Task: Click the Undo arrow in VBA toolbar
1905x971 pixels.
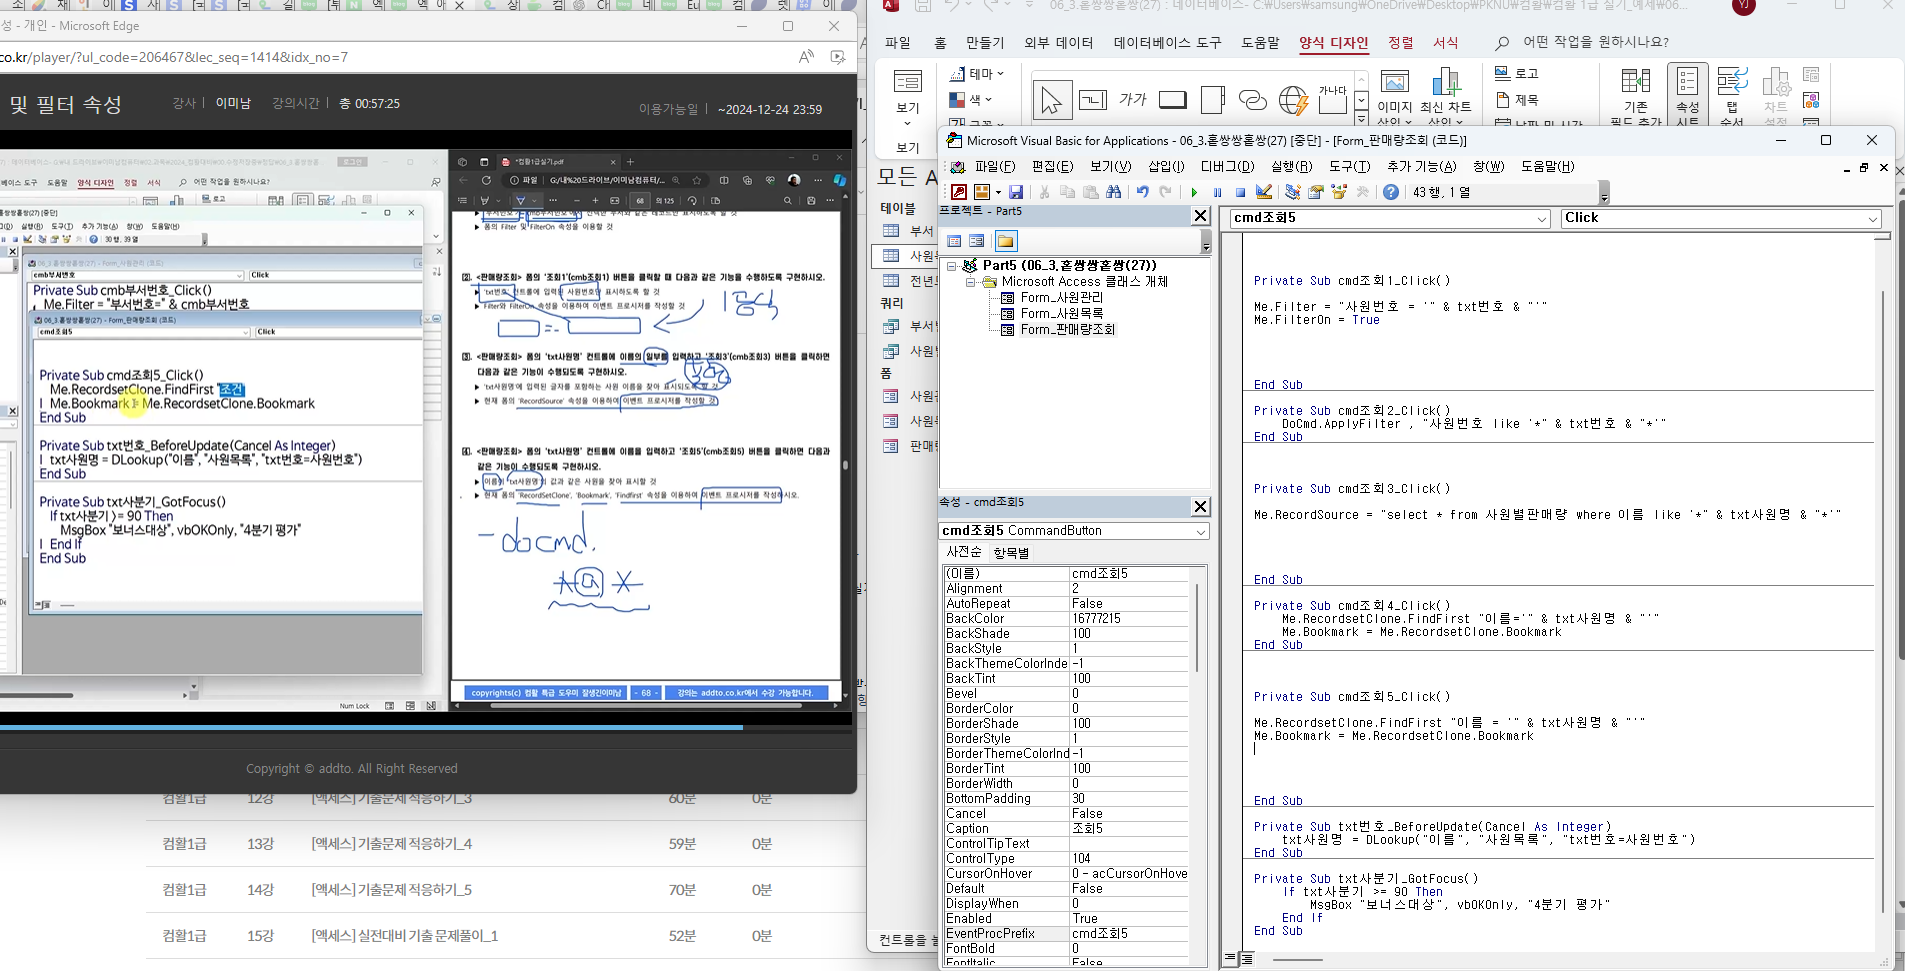Action: click(x=1142, y=192)
